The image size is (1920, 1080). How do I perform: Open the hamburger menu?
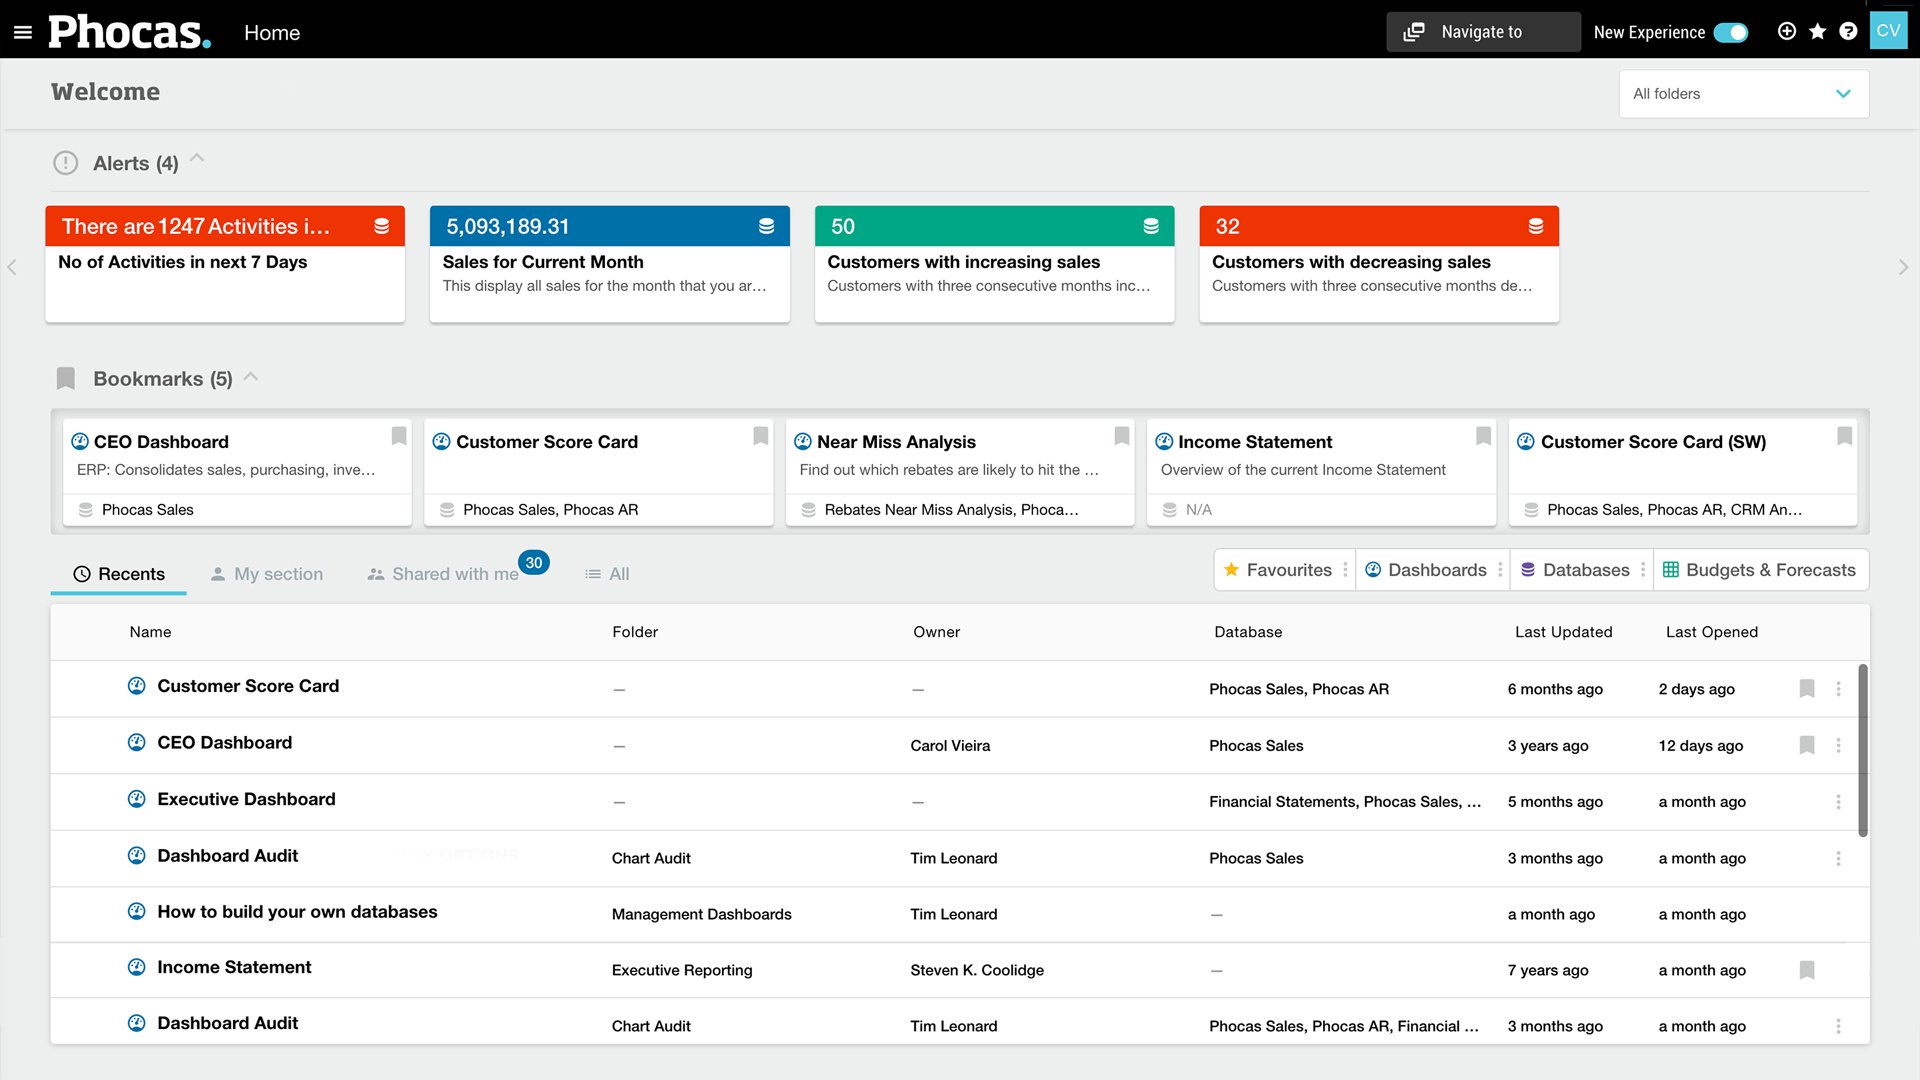[23, 29]
